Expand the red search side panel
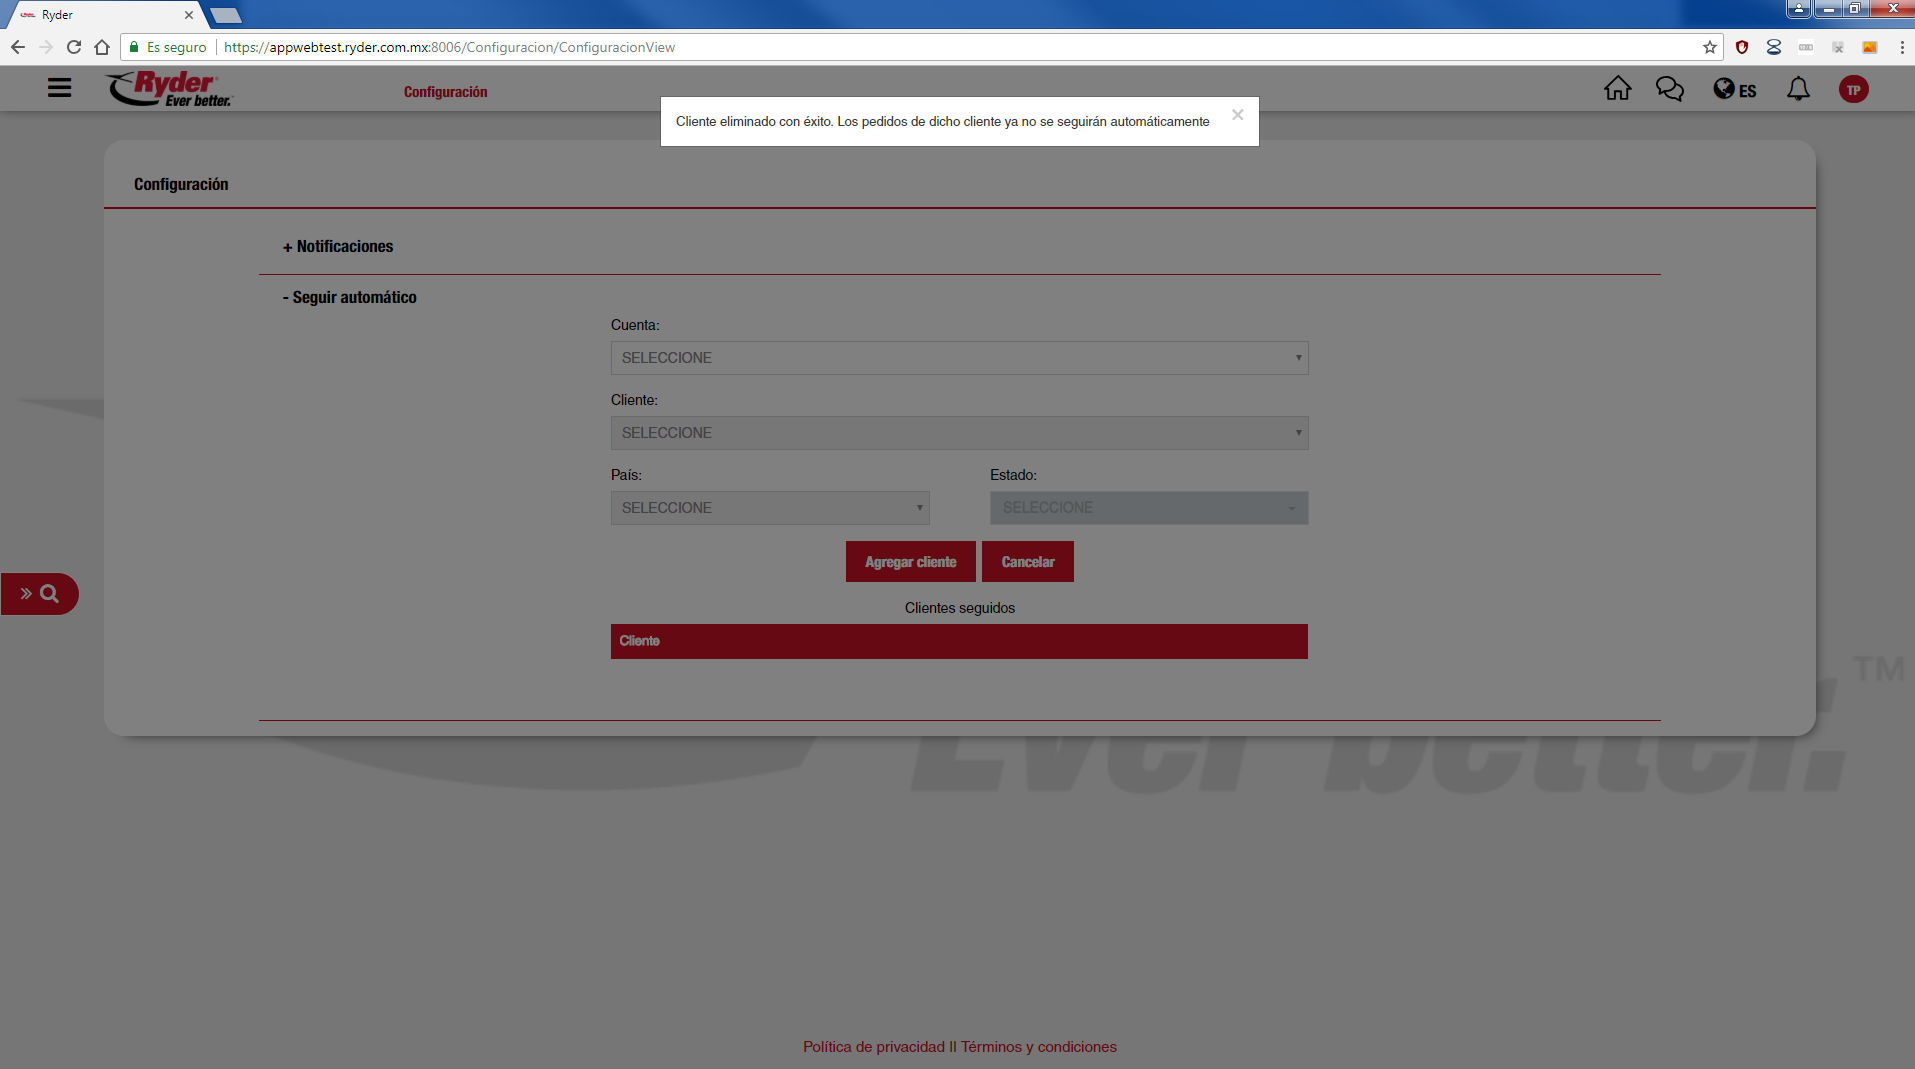The width and height of the screenshot is (1915, 1069). pyautogui.click(x=39, y=594)
